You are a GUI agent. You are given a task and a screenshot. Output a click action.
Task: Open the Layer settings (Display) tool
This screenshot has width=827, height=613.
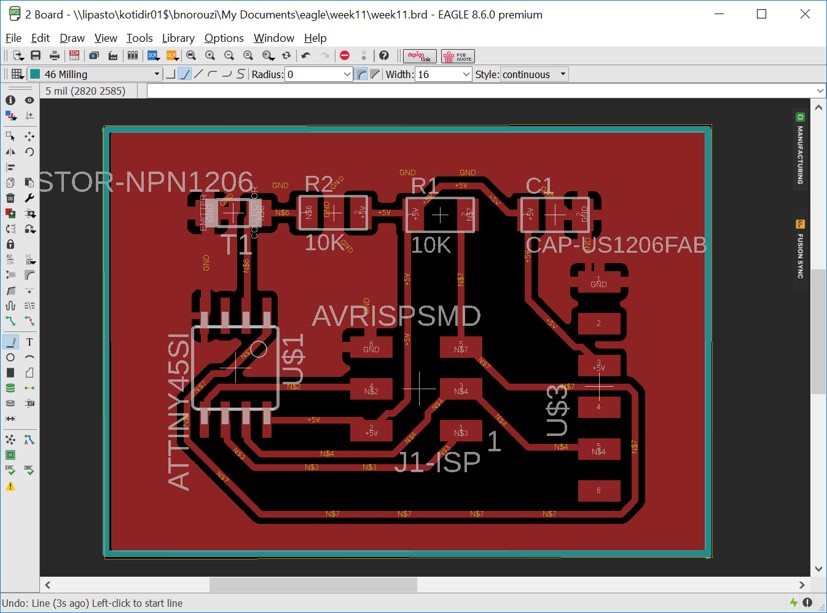[x=10, y=115]
